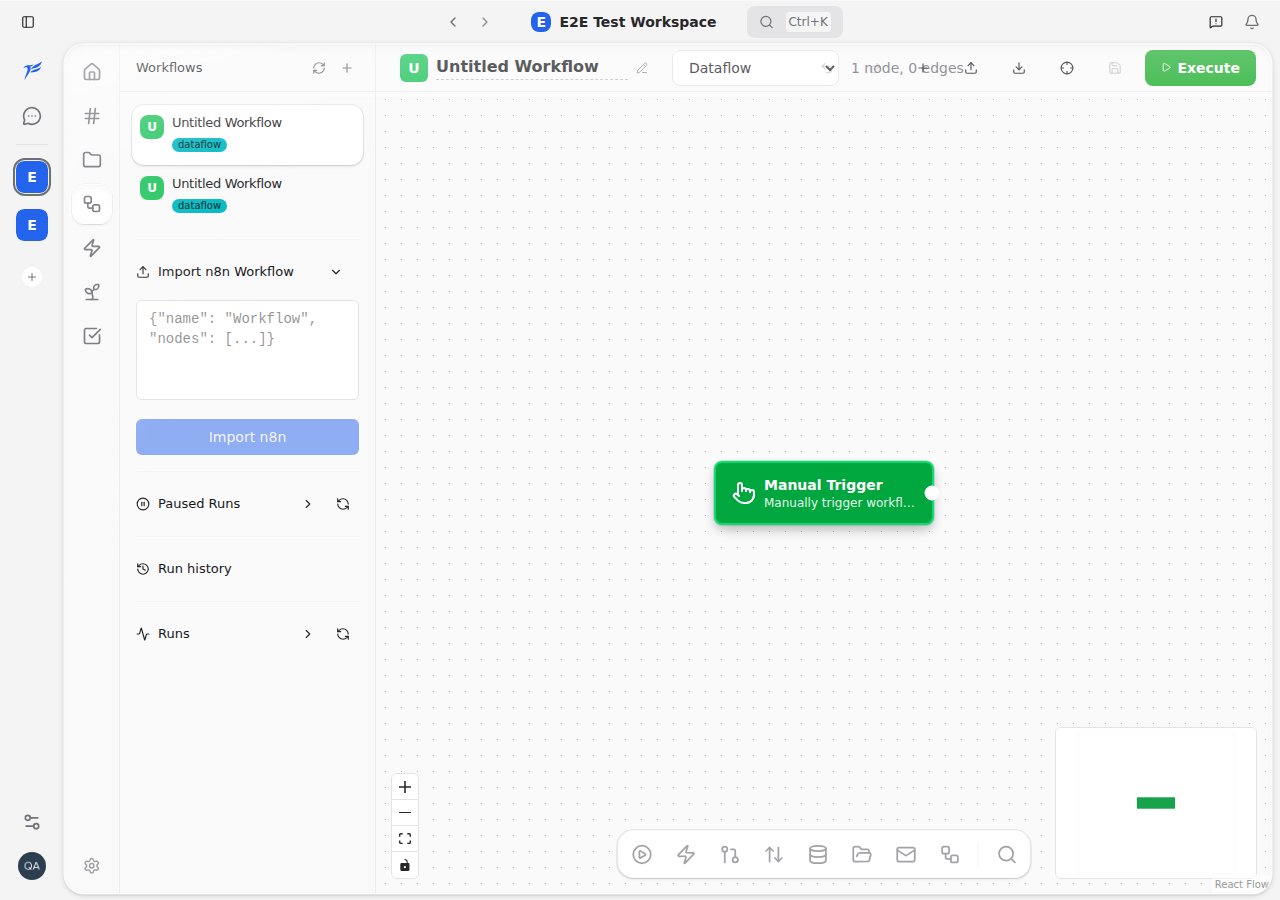Screen dimensions: 1280x900
Task: Click the Manual Trigger output handle
Action: tap(931, 493)
